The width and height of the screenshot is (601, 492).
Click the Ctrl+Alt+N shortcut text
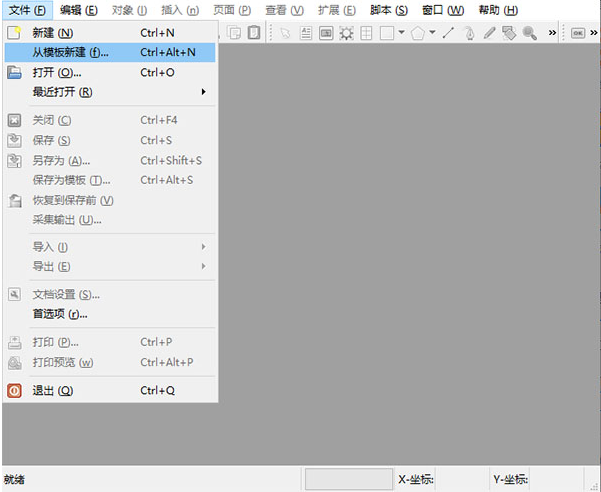pyautogui.click(x=168, y=52)
